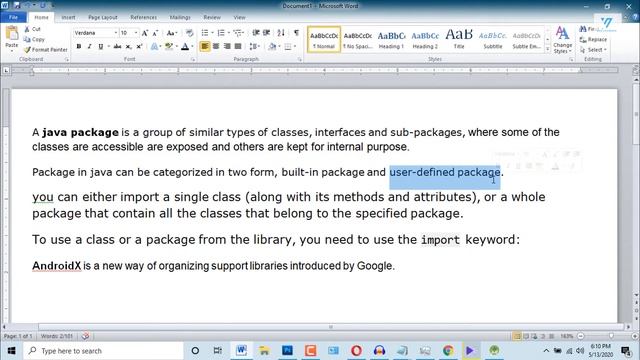This screenshot has height=360, width=640.
Task: Switch to Print Layout view in status bar
Action: 517,336
